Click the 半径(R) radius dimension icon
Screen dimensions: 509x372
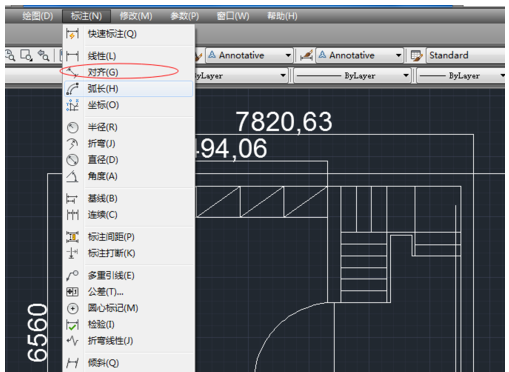click(72, 127)
